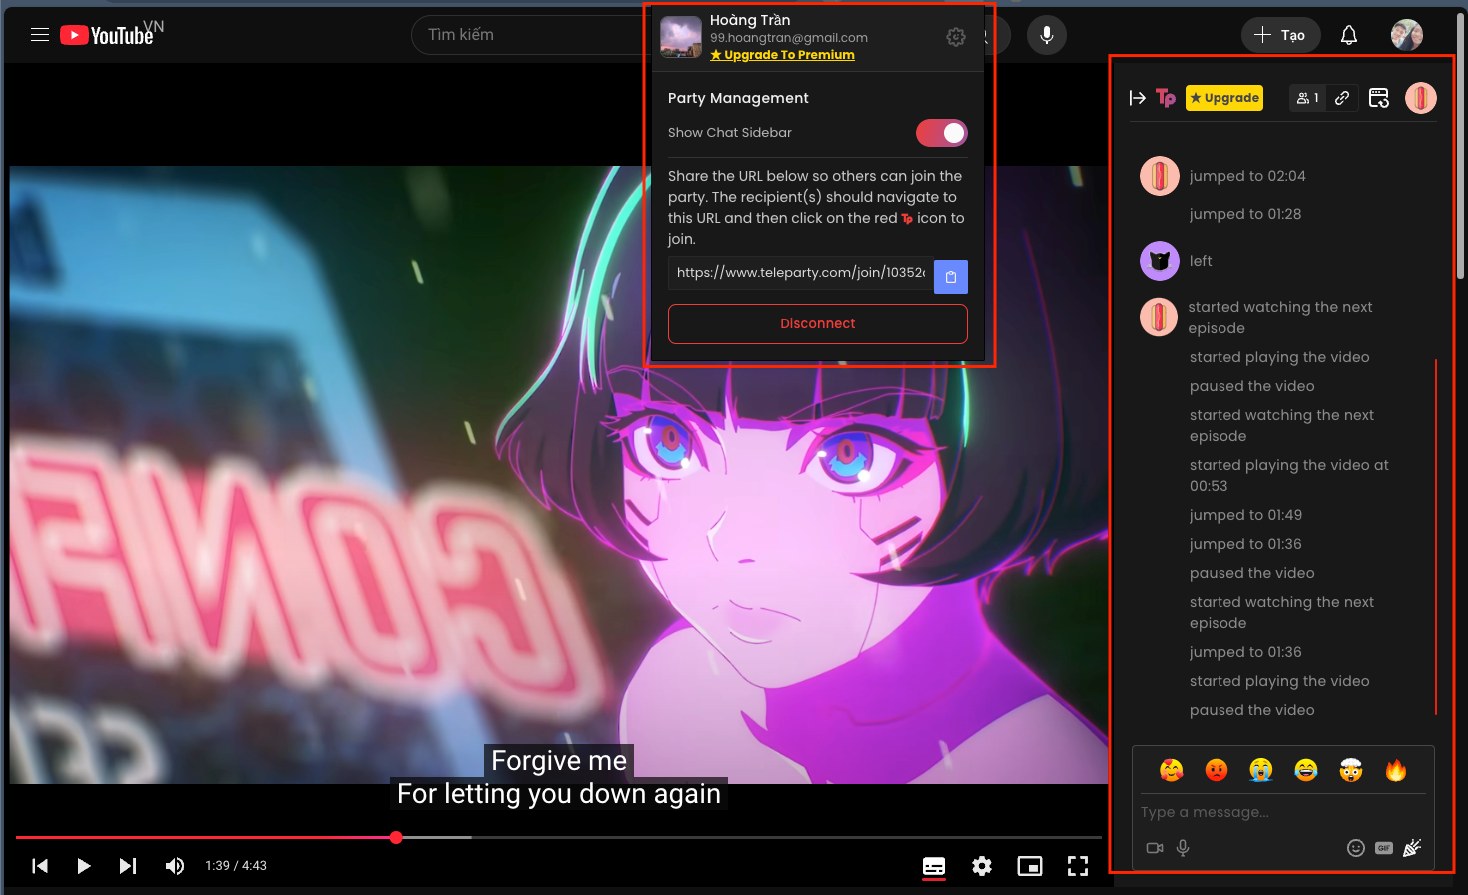
Task: Skip to previous video
Action: pos(40,866)
